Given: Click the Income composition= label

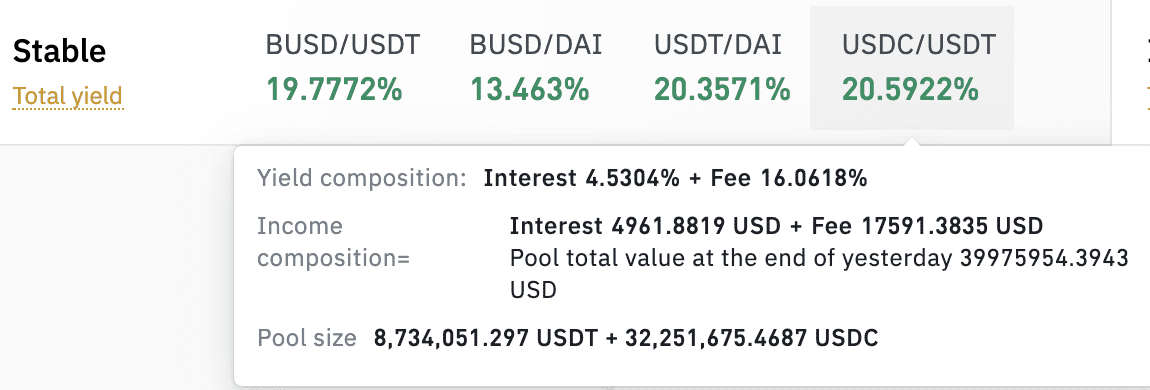Looking at the screenshot, I should [x=334, y=242].
